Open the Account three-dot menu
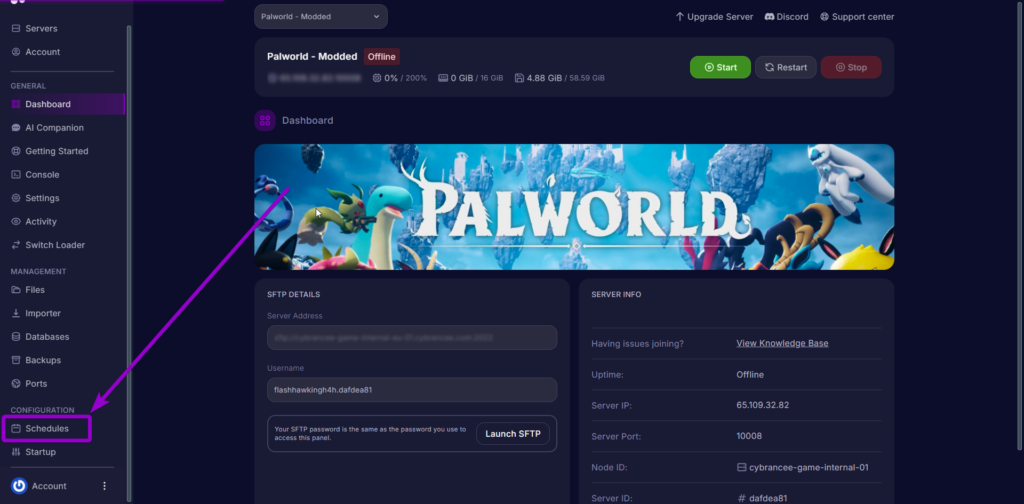The image size is (1024, 504). pos(104,486)
